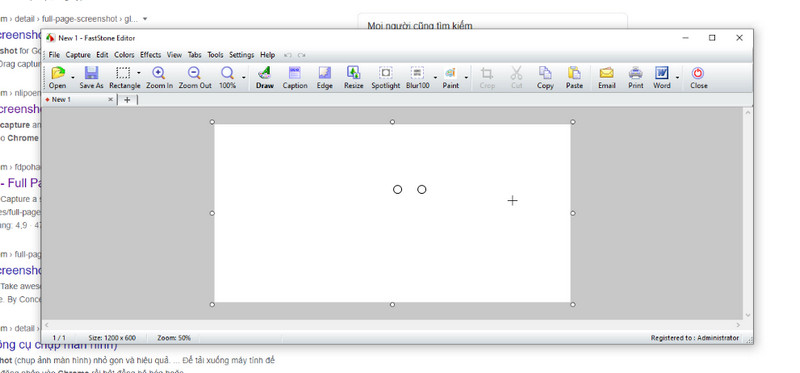Click the left drawn circle on canvas
This screenshot has width=800, height=373.
tap(397, 189)
